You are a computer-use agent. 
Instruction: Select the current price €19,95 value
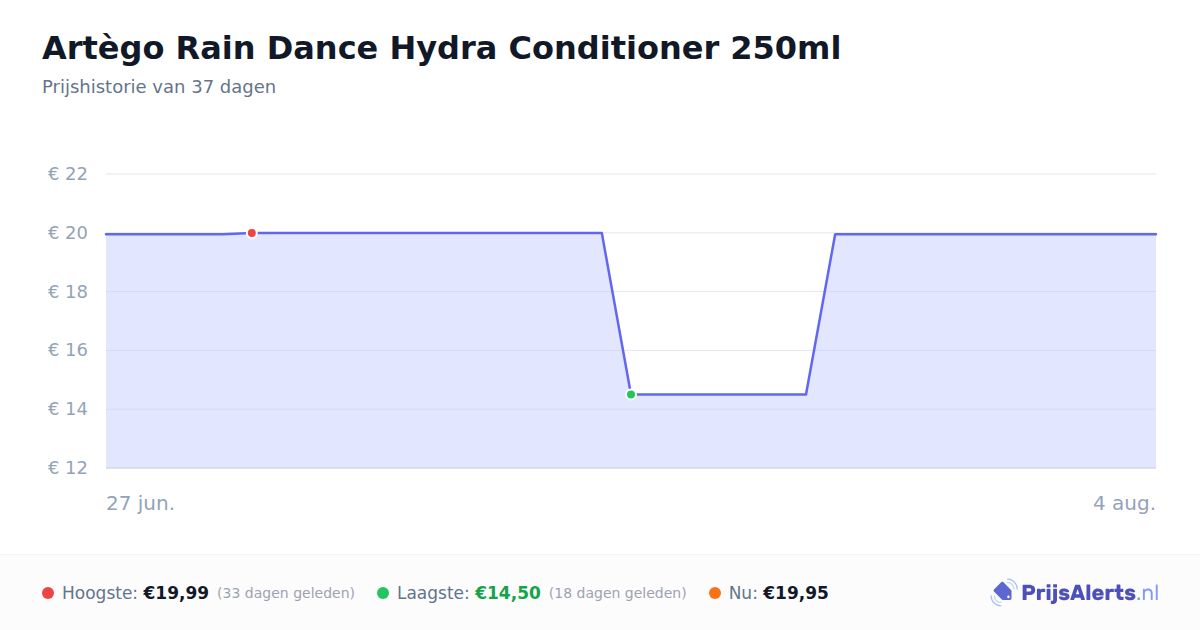pos(796,593)
